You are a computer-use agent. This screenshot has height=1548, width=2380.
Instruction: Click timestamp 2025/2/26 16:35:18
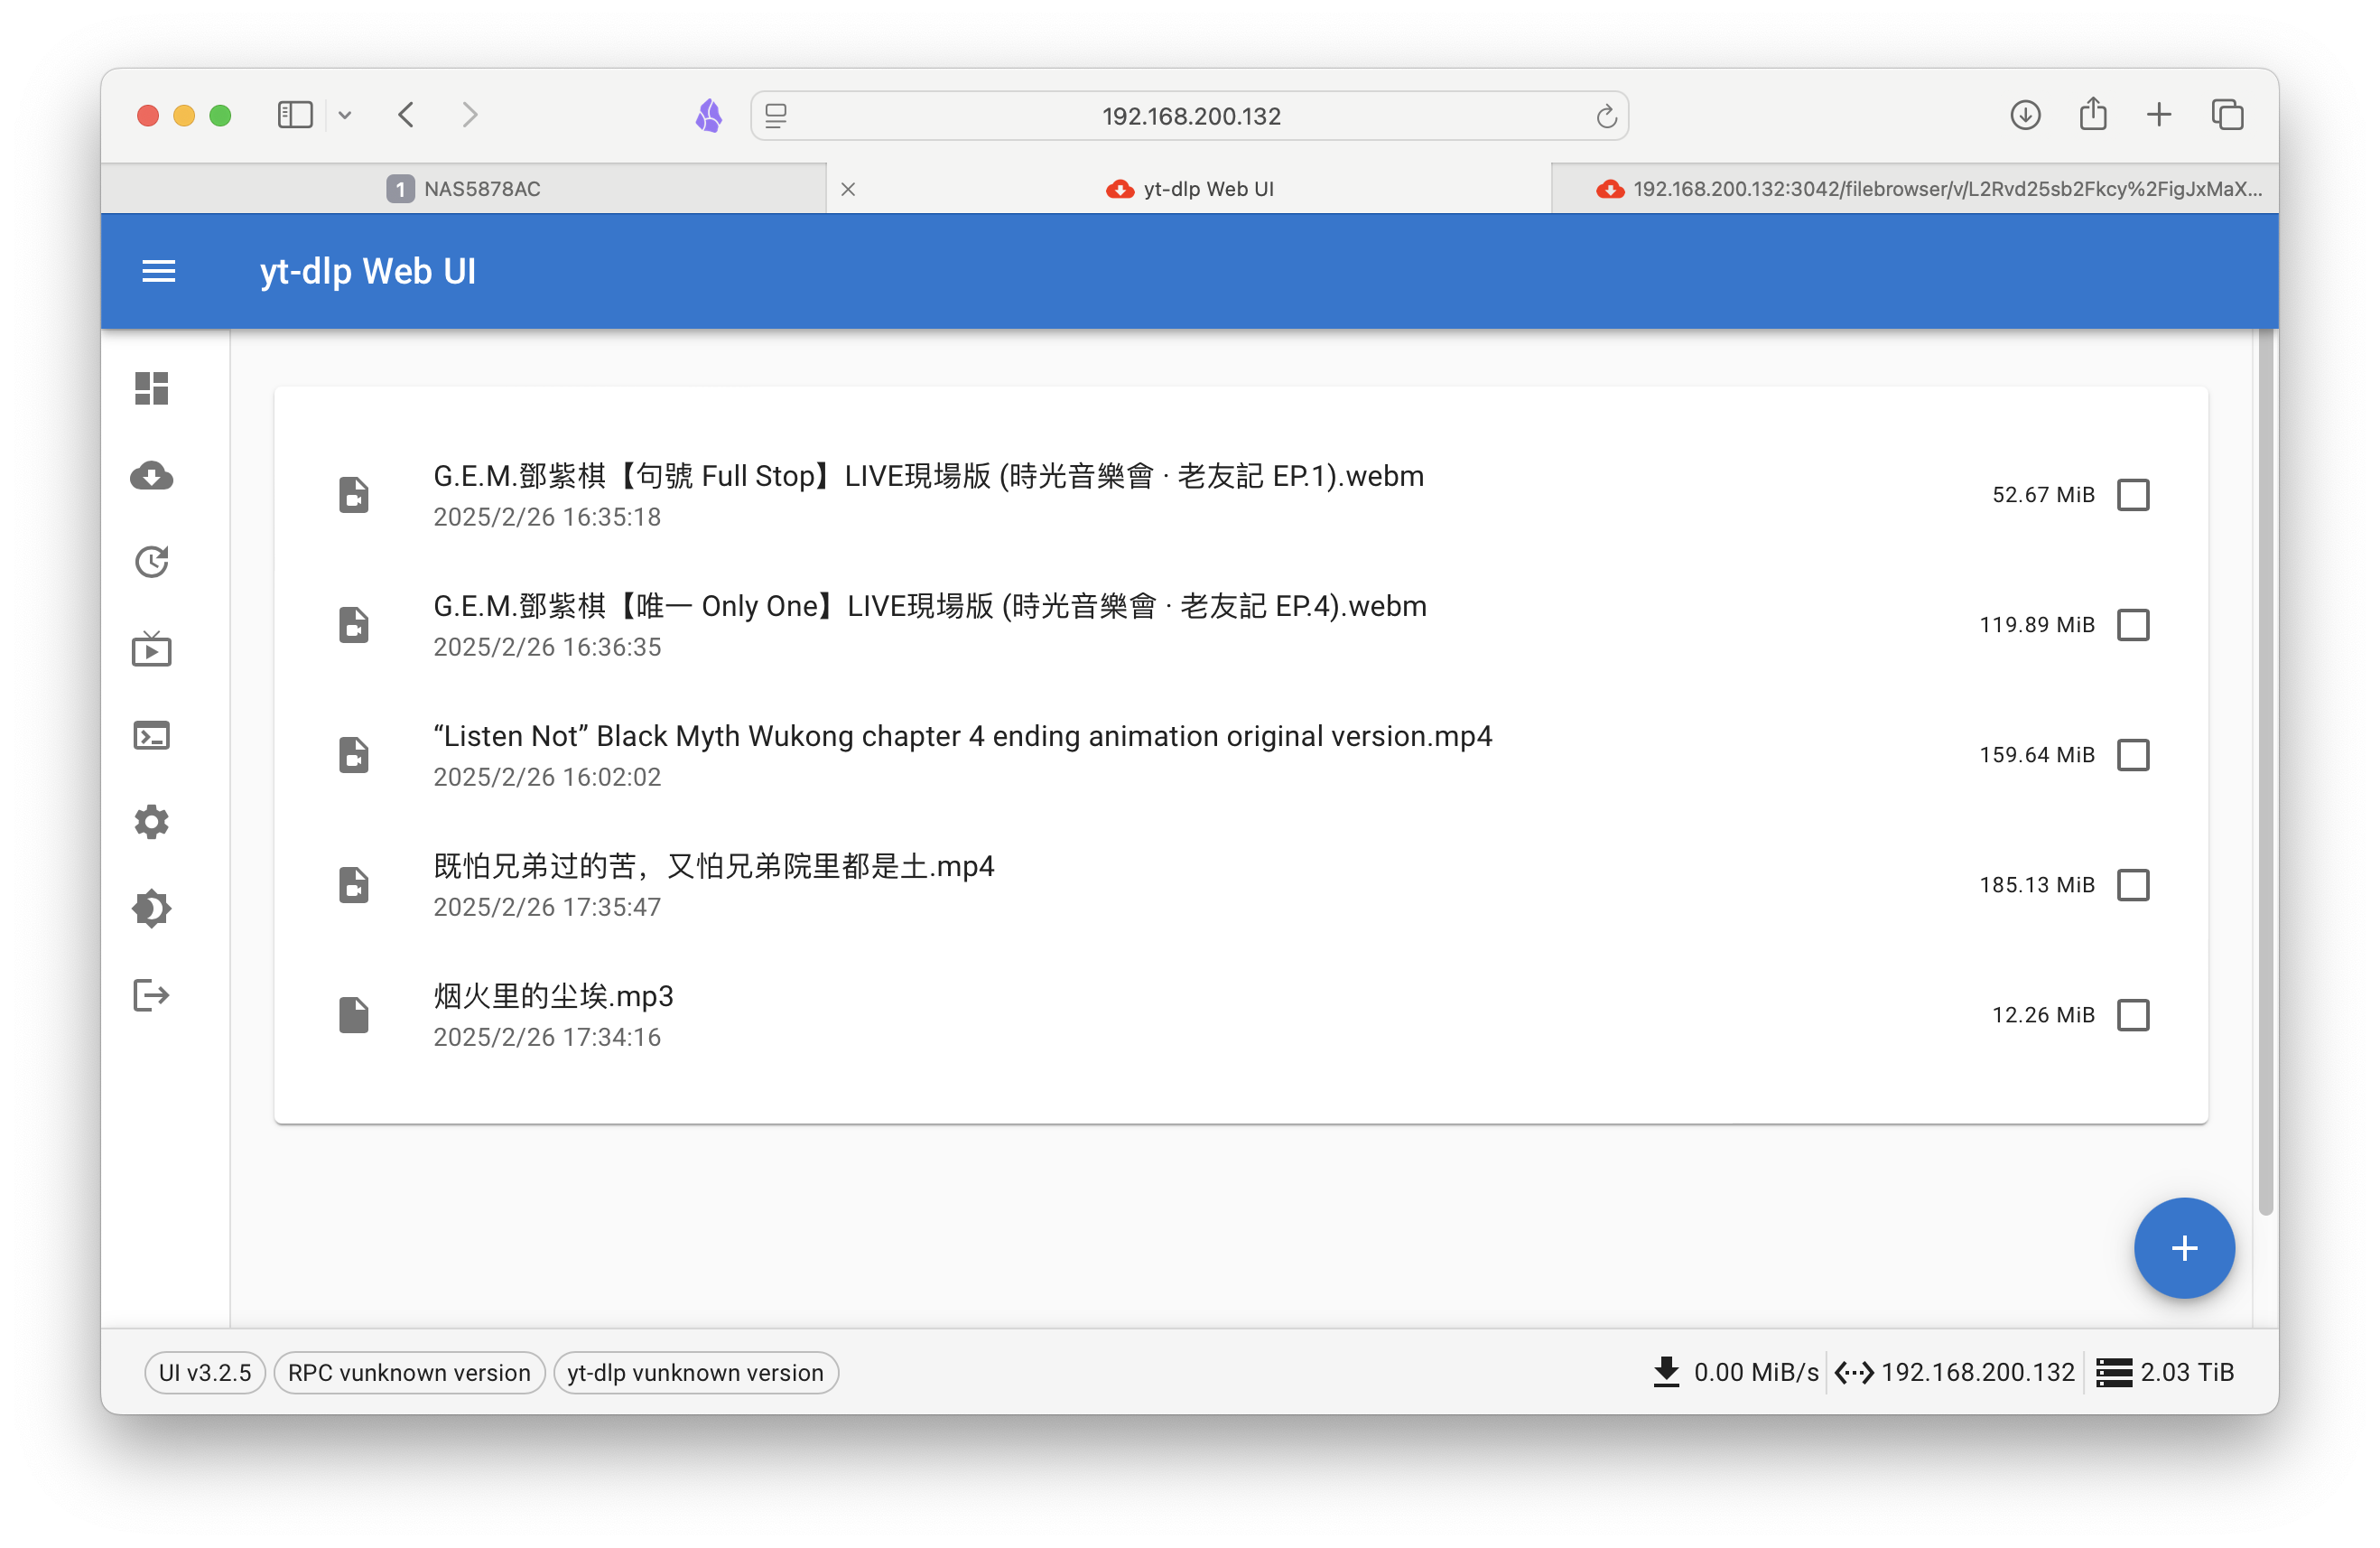(547, 517)
